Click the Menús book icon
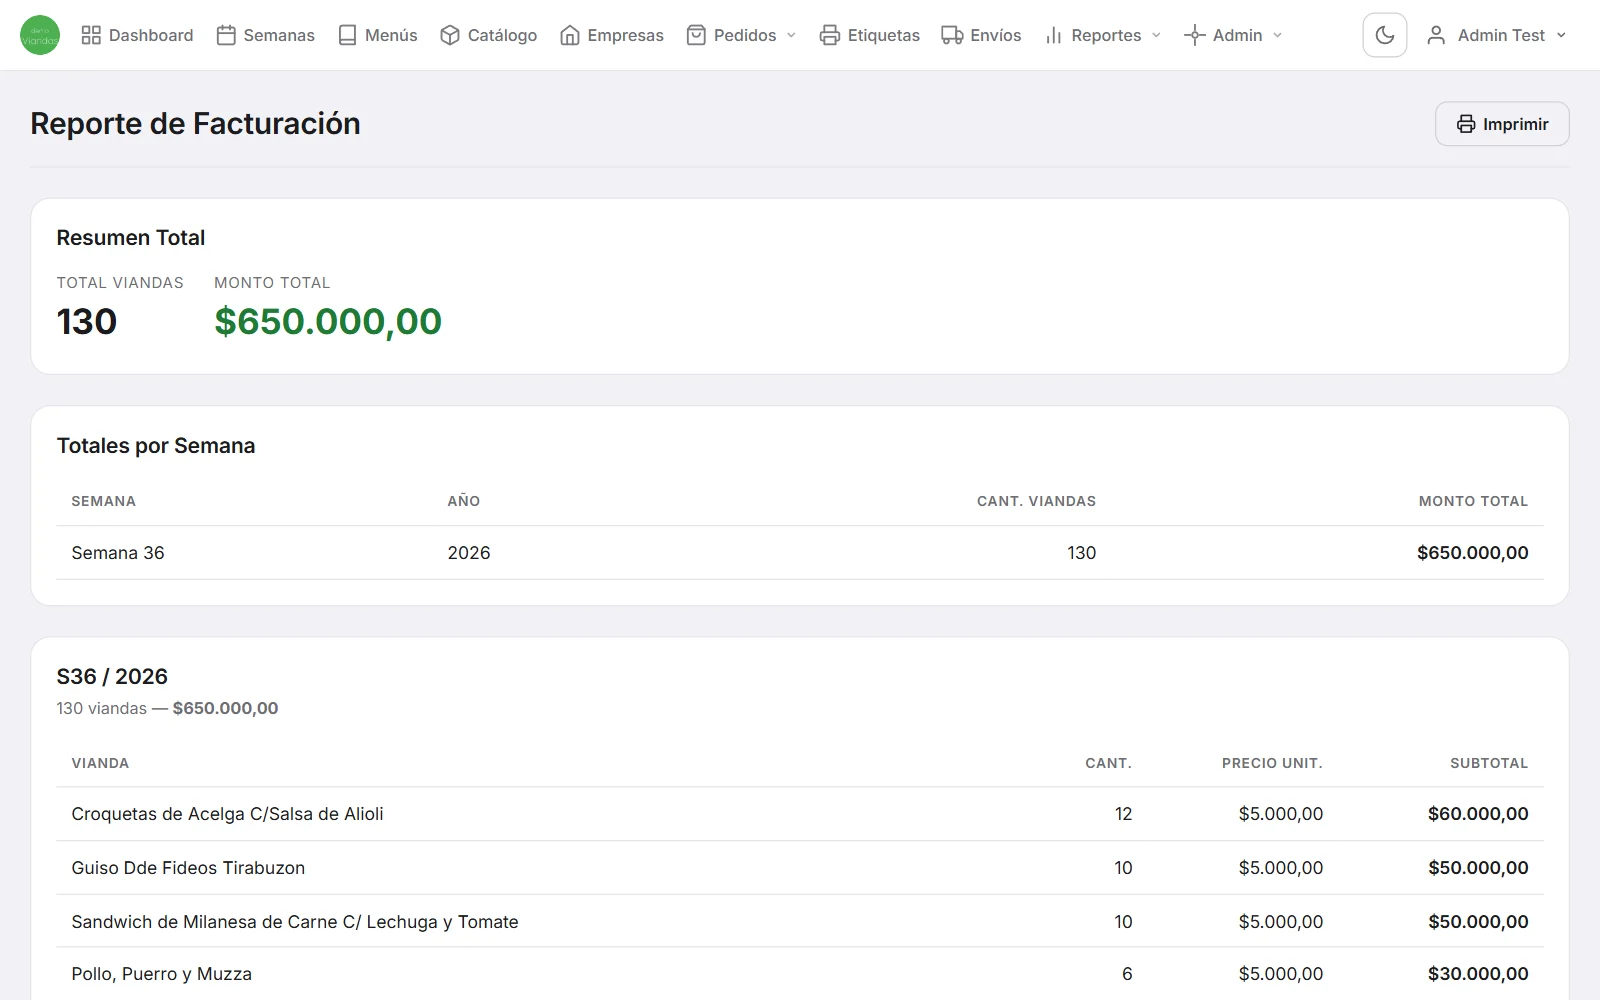The width and height of the screenshot is (1600, 1000). click(x=347, y=35)
